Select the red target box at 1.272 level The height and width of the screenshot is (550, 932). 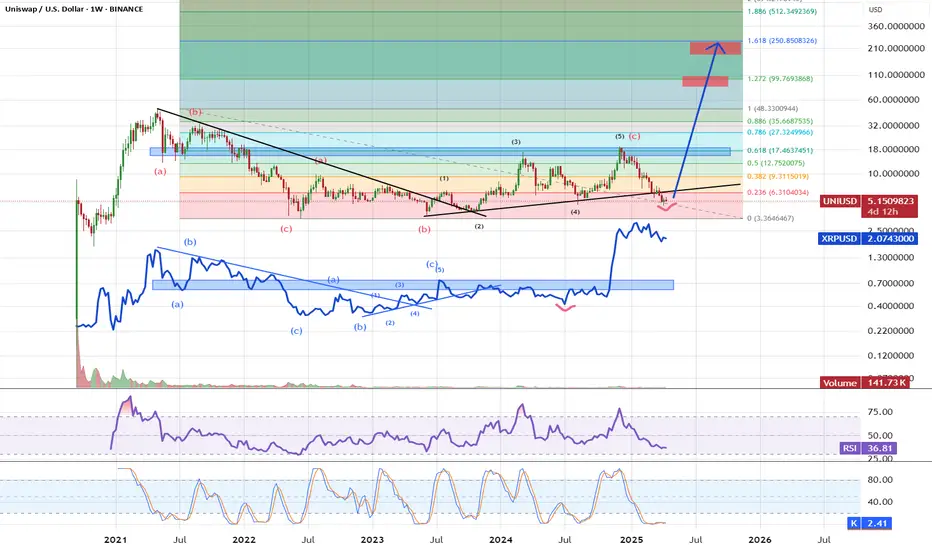click(705, 81)
